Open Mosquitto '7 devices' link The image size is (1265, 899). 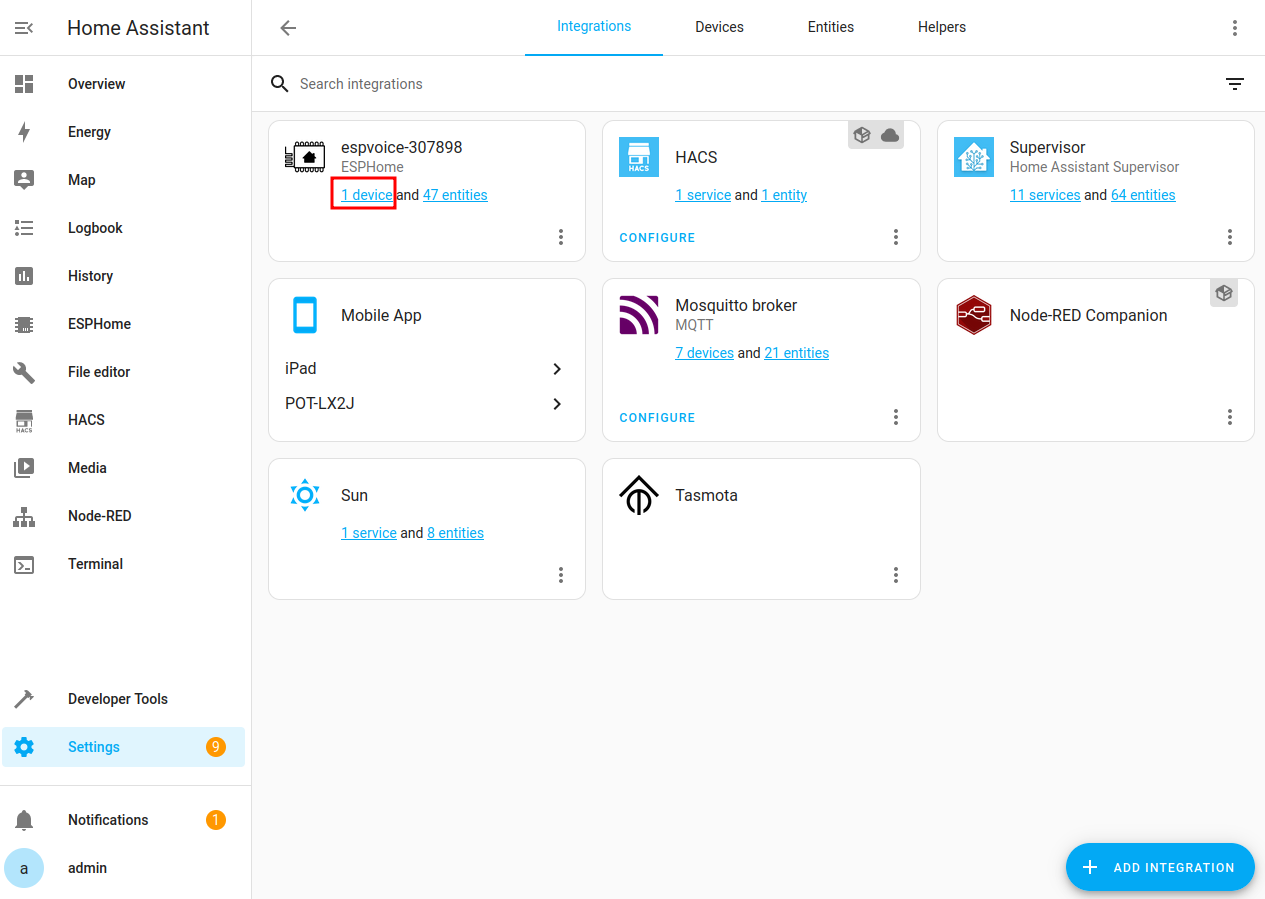(704, 353)
